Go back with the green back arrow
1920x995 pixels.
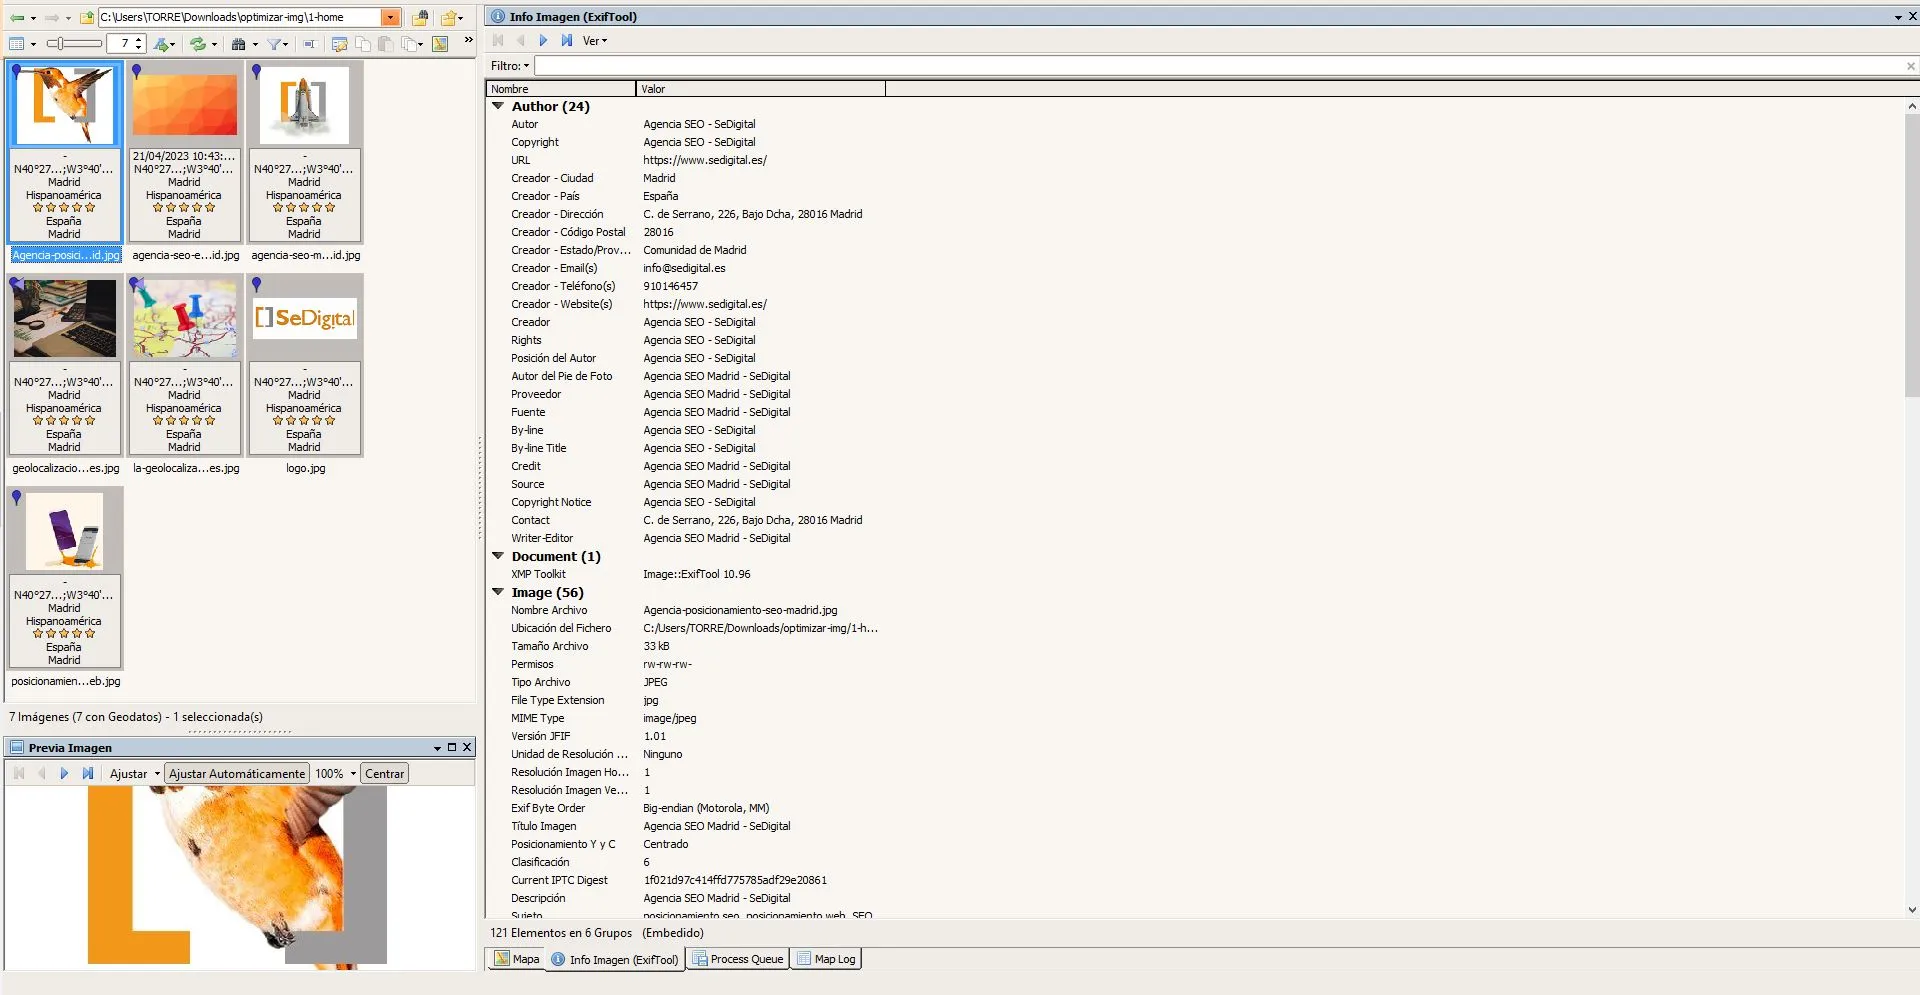17,17
